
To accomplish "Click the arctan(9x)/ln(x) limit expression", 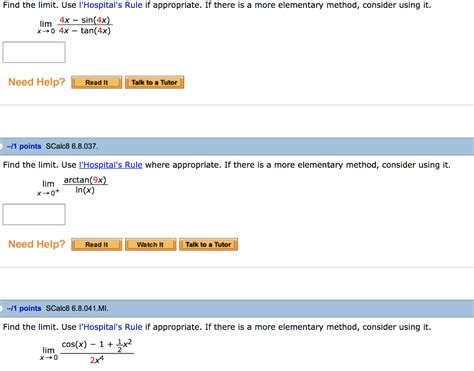I will pyautogui.click(x=73, y=186).
